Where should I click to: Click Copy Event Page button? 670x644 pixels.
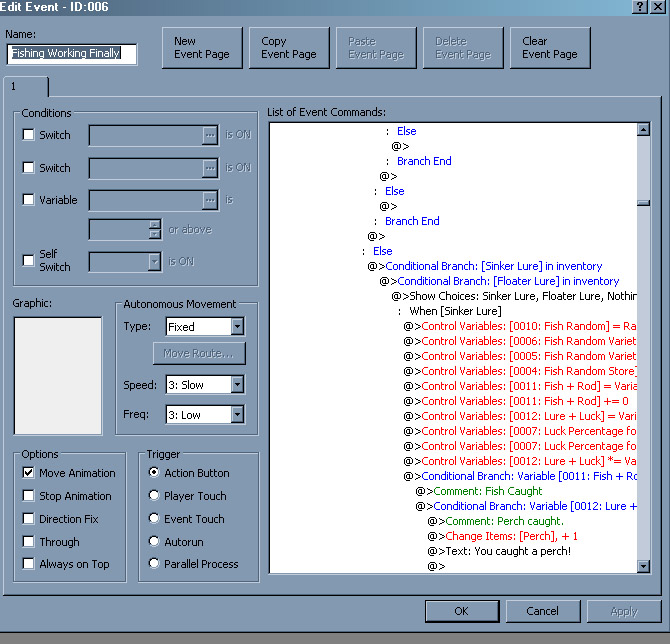288,48
